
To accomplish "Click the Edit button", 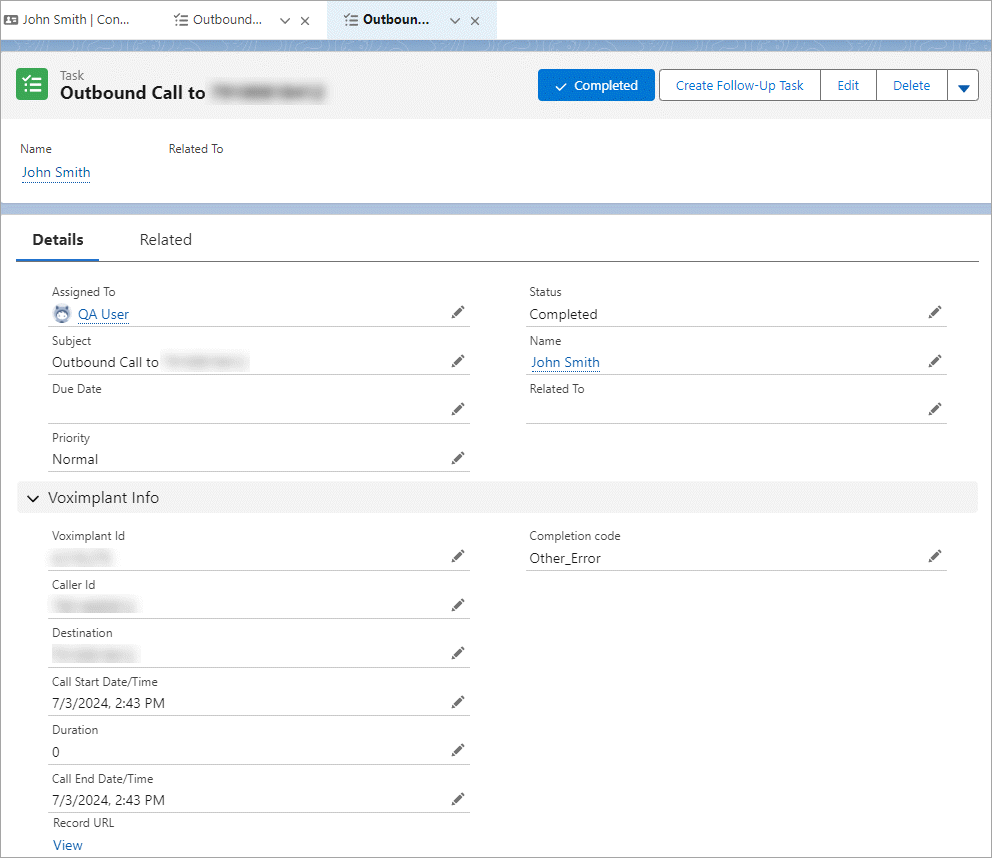I will (848, 85).
